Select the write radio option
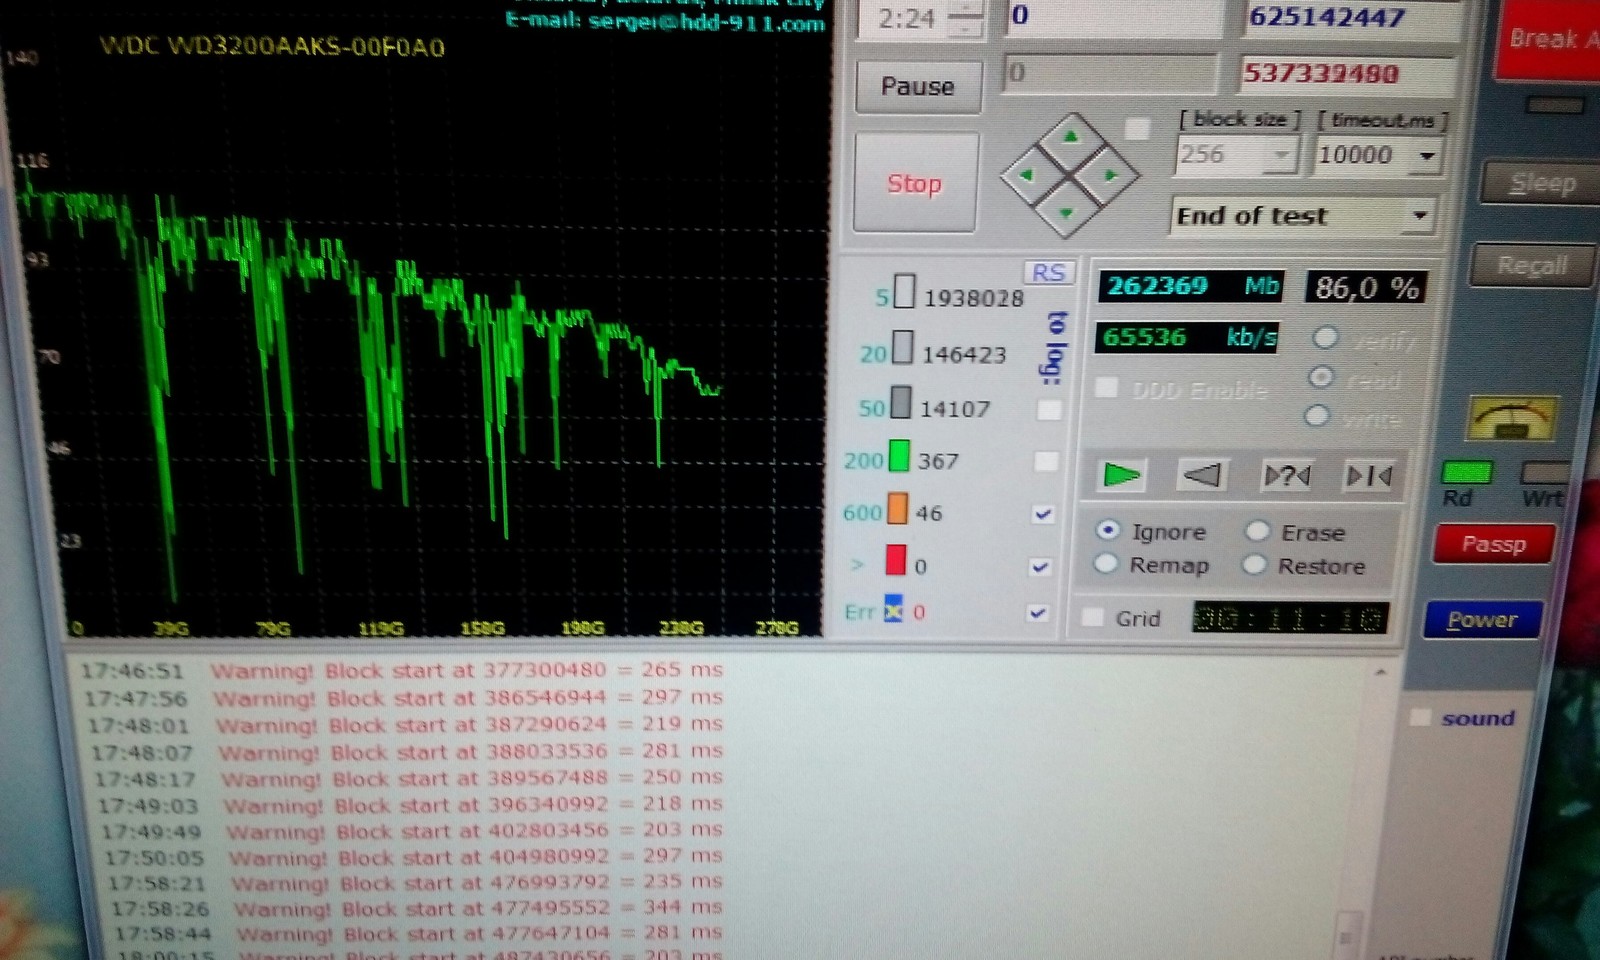The image size is (1600, 960). click(x=1317, y=415)
